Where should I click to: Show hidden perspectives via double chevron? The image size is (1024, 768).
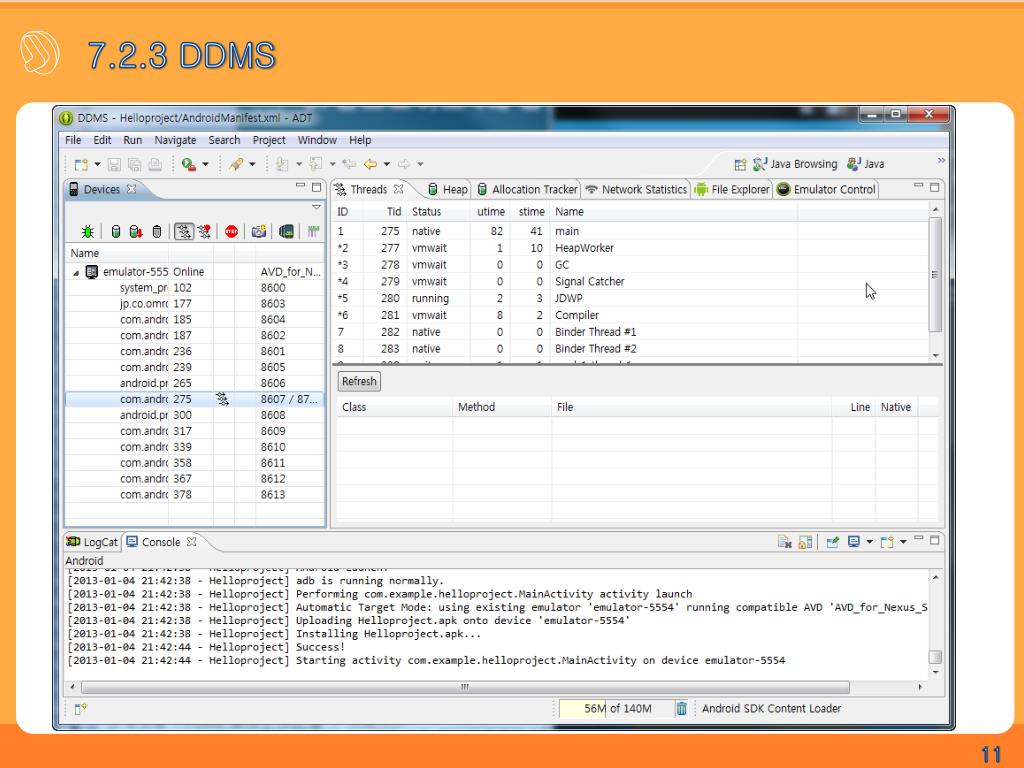pos(941,161)
